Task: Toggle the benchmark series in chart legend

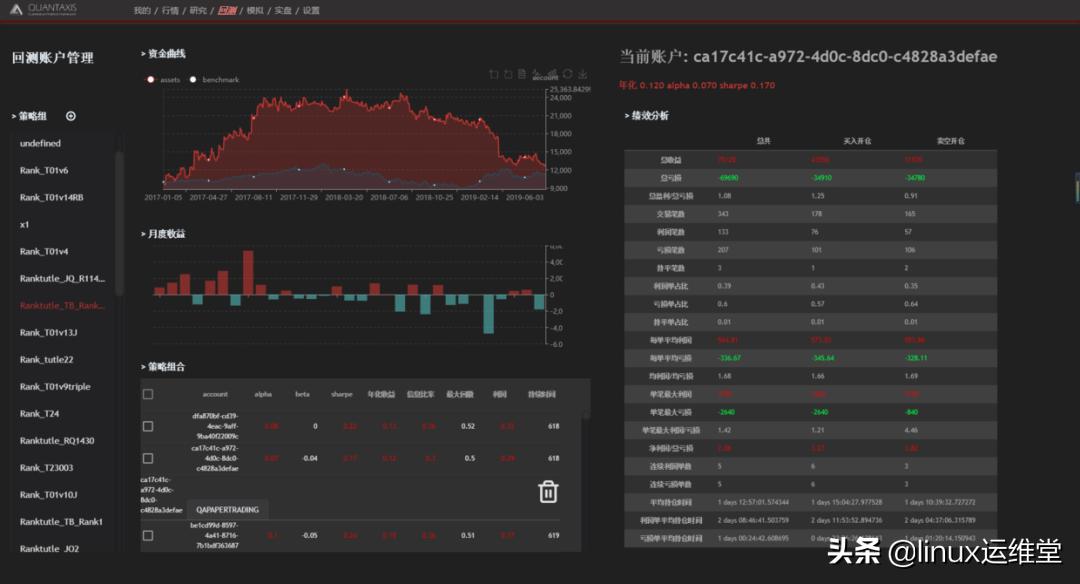Action: (x=214, y=80)
